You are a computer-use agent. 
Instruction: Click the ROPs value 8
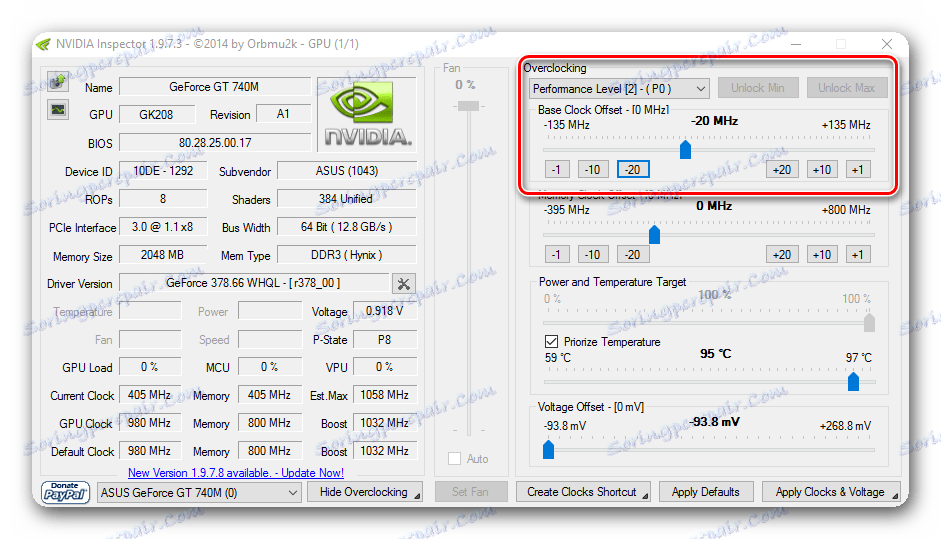tap(163, 199)
